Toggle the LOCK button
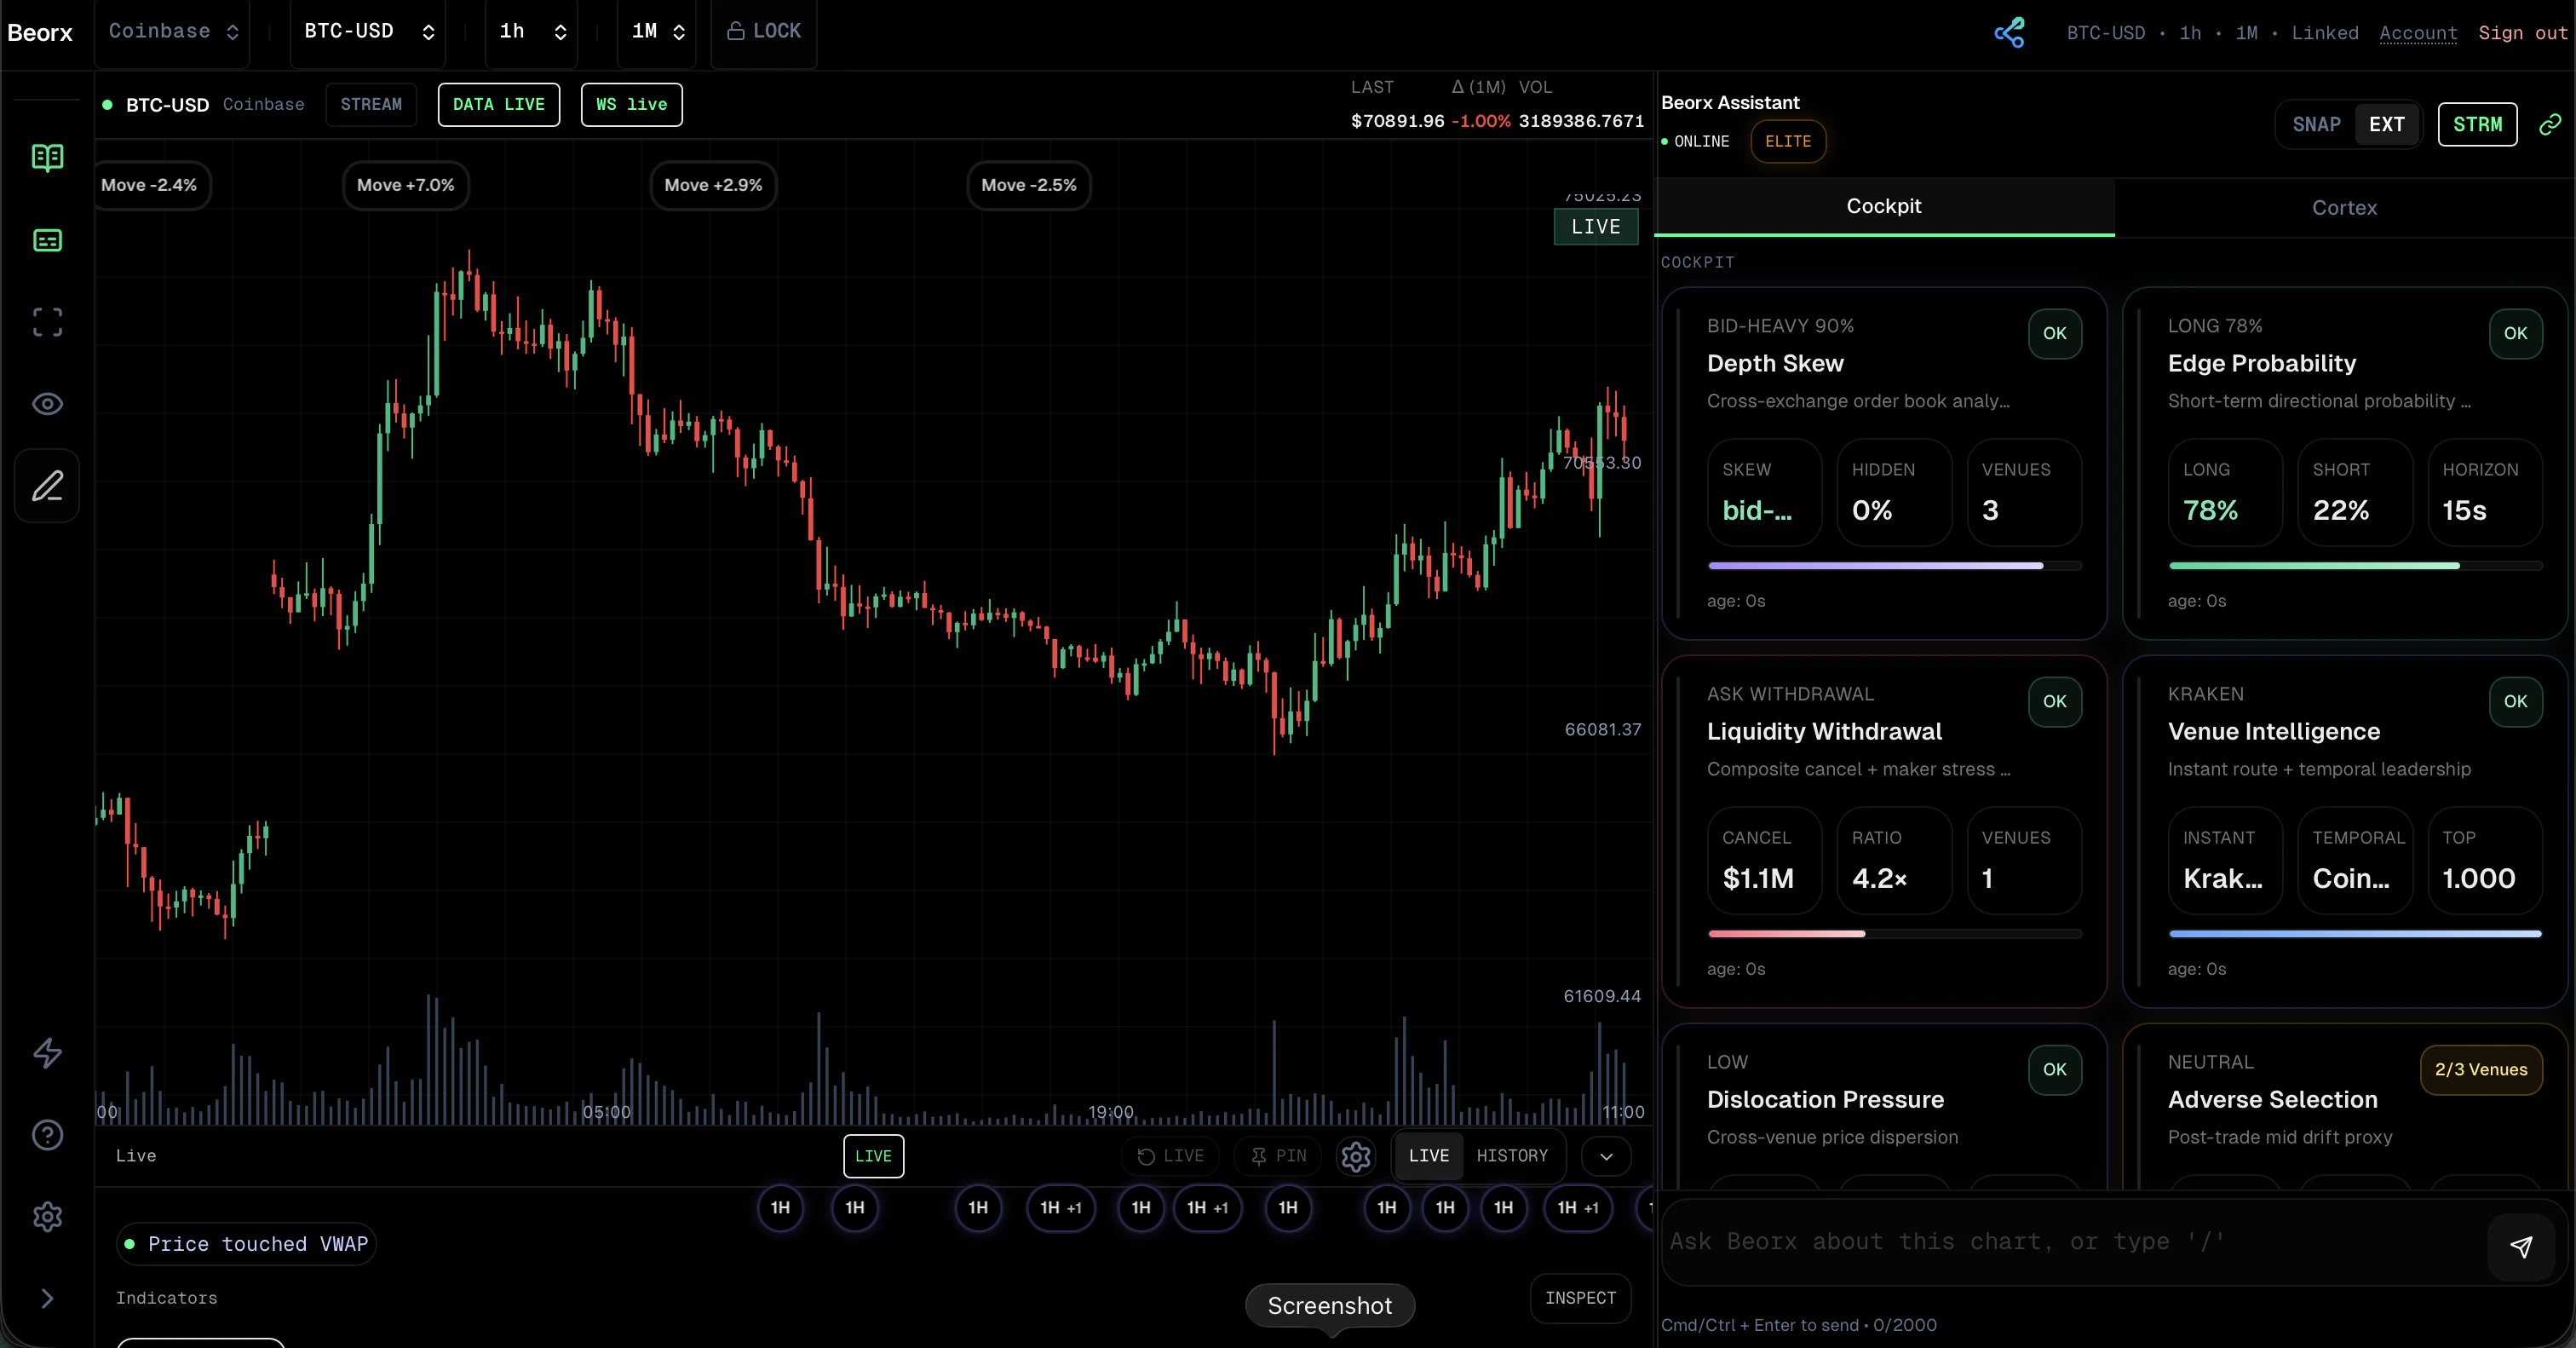The height and width of the screenshot is (1348, 2576). click(764, 31)
